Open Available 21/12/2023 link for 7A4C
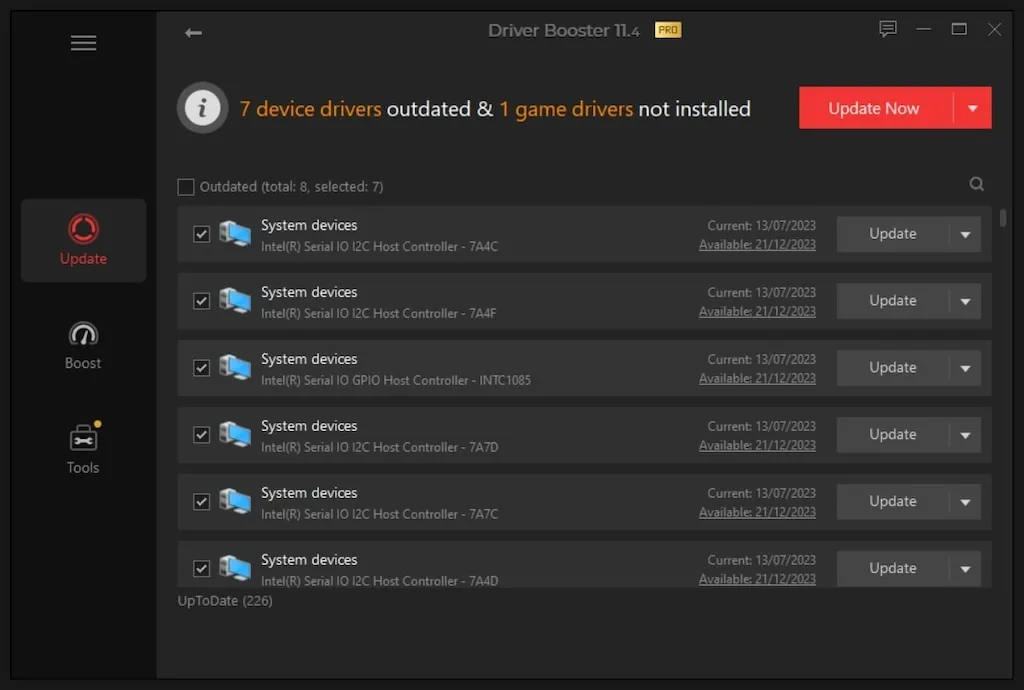The width and height of the screenshot is (1024, 690). click(757, 245)
